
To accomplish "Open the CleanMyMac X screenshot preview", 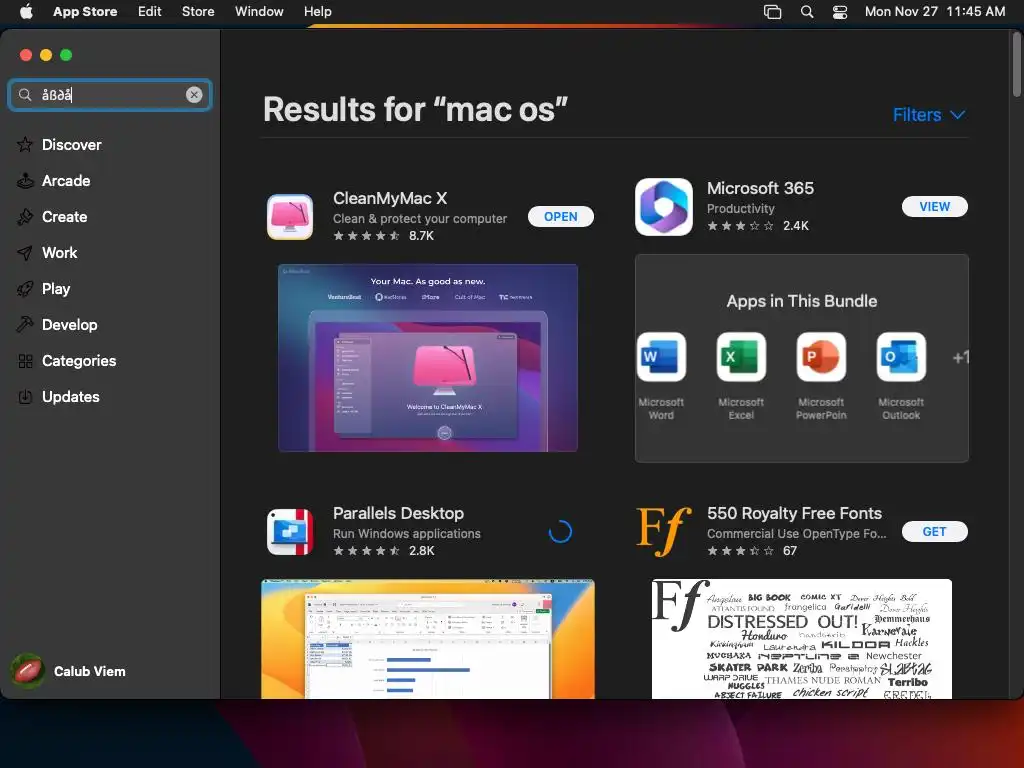I will point(428,358).
